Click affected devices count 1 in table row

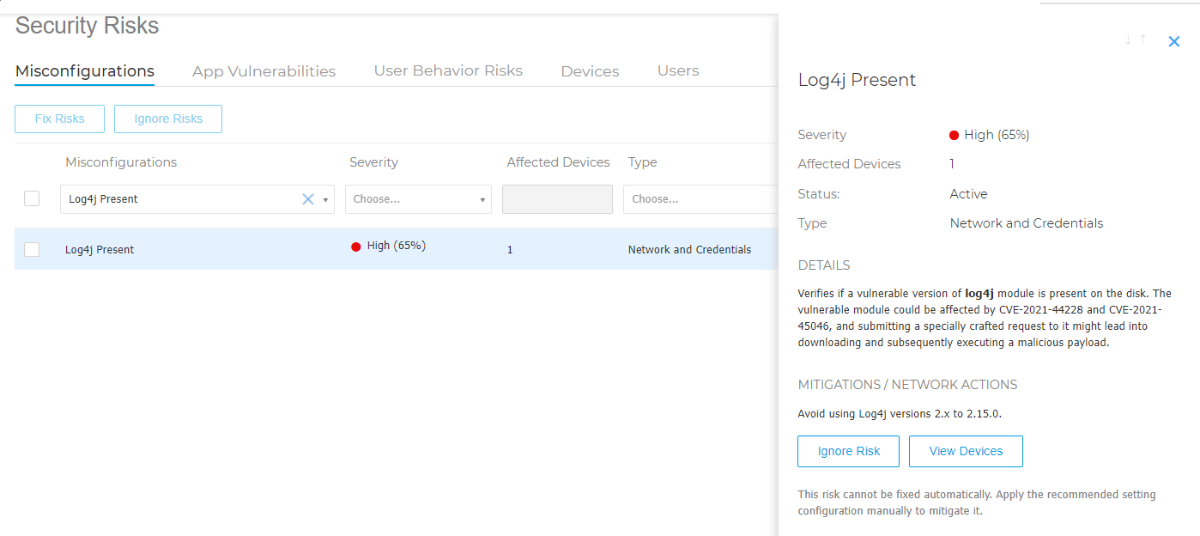[510, 249]
